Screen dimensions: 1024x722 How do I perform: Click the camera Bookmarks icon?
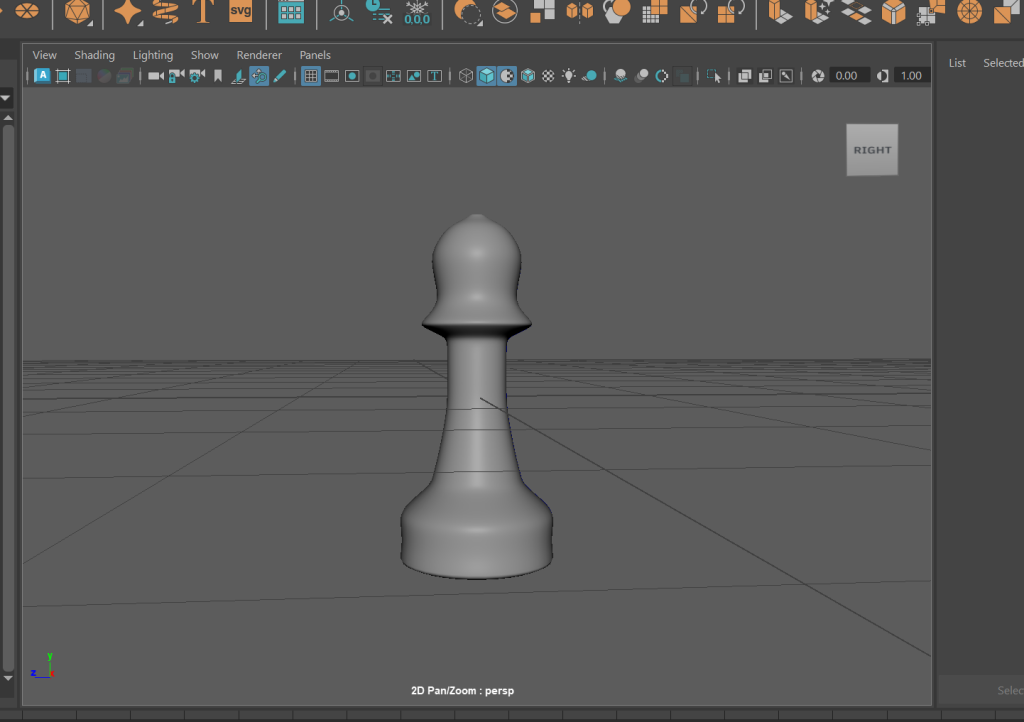(218, 76)
